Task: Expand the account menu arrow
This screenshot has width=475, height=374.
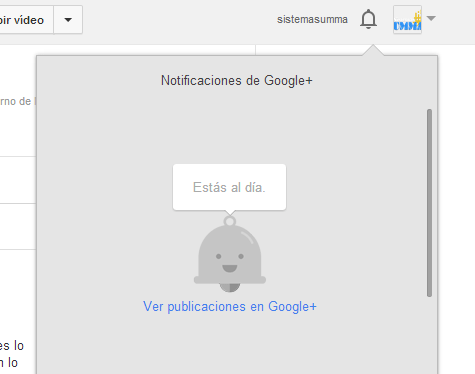Action: pos(431,18)
